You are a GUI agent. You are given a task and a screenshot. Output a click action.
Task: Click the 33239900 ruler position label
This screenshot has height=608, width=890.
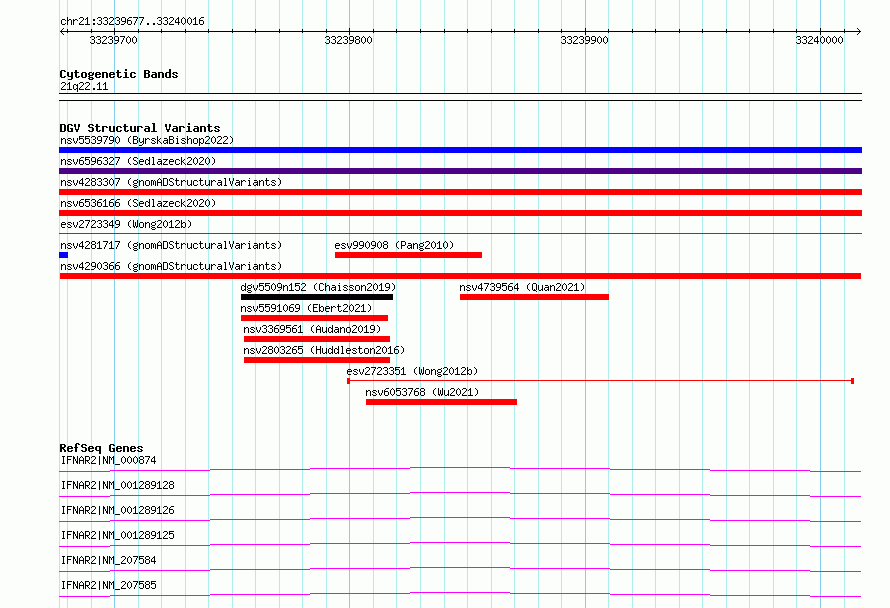click(584, 40)
